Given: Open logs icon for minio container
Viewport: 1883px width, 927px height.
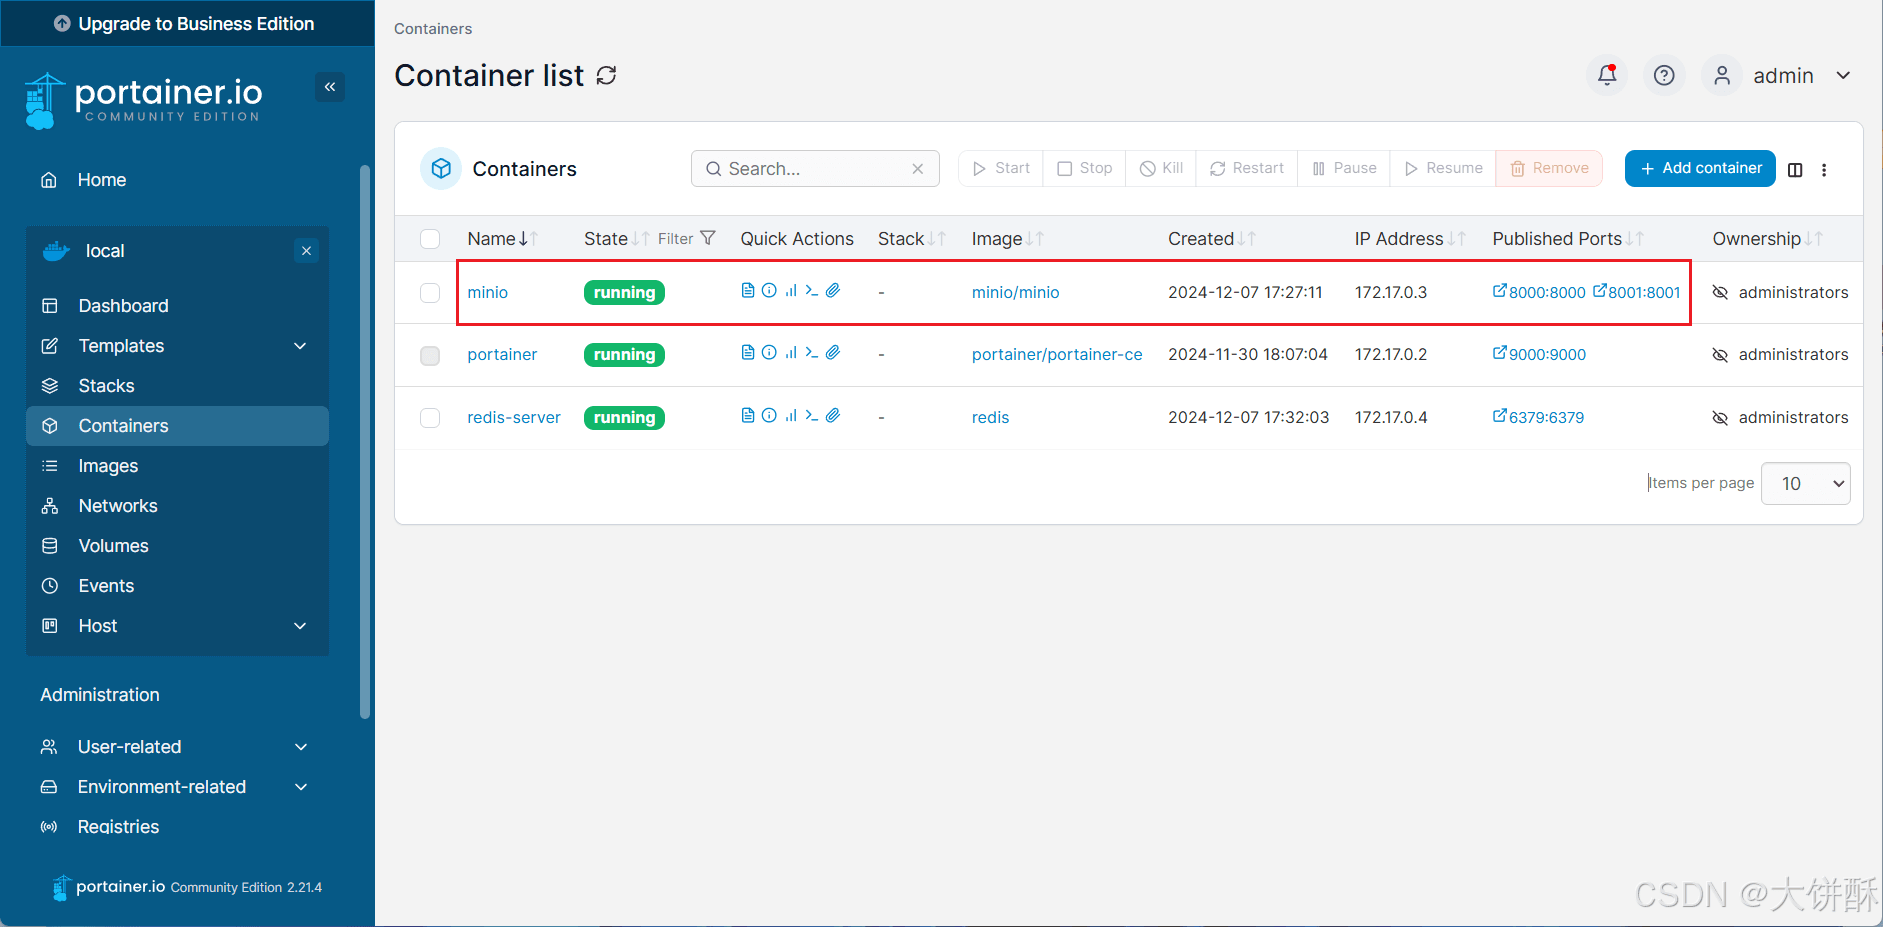Looking at the screenshot, I should 748,291.
